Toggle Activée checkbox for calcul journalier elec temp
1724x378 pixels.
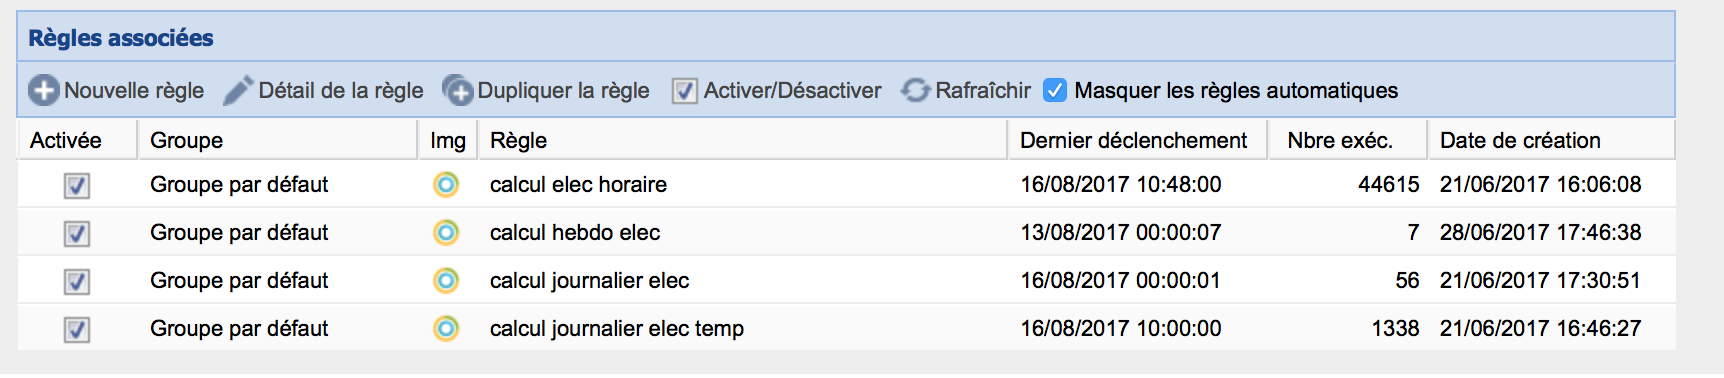77,329
